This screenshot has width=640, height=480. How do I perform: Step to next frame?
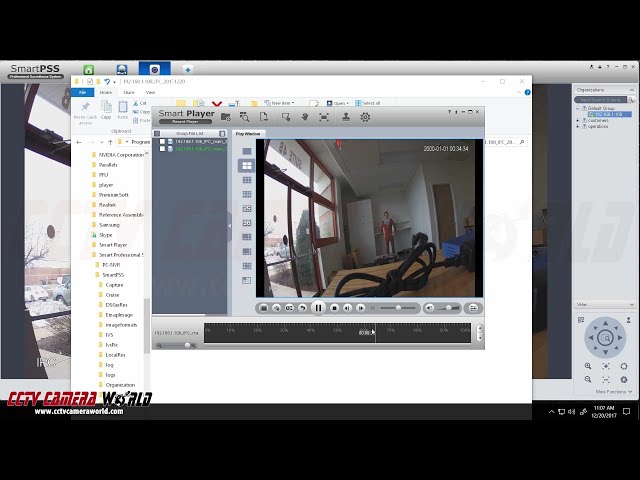pos(360,308)
